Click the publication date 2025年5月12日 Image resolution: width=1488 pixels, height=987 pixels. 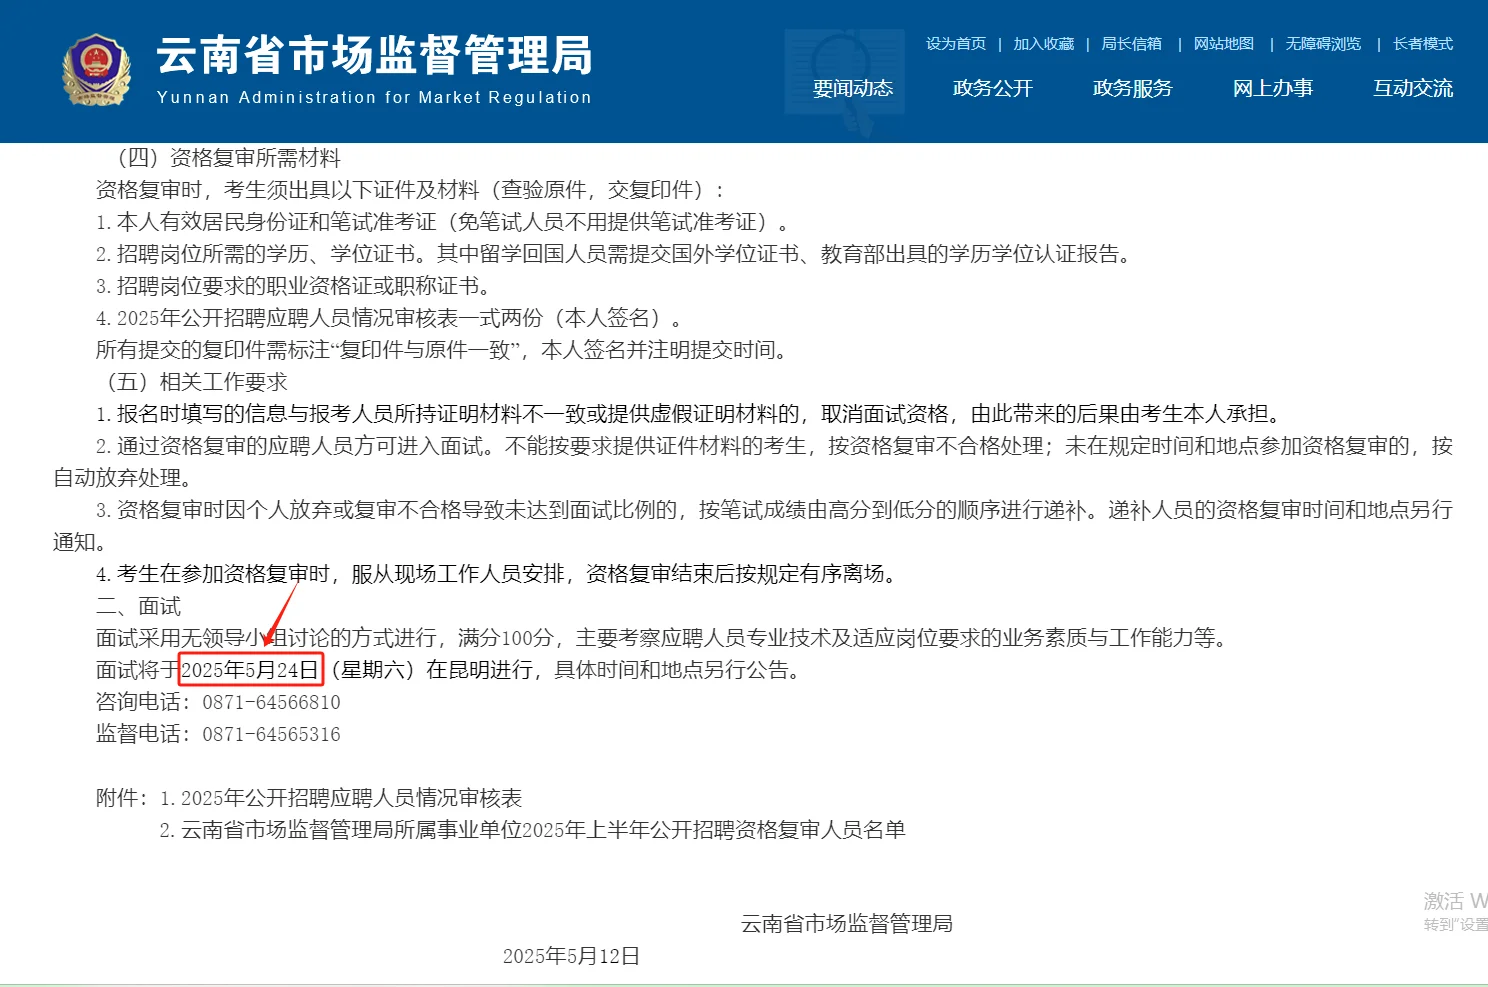(571, 956)
